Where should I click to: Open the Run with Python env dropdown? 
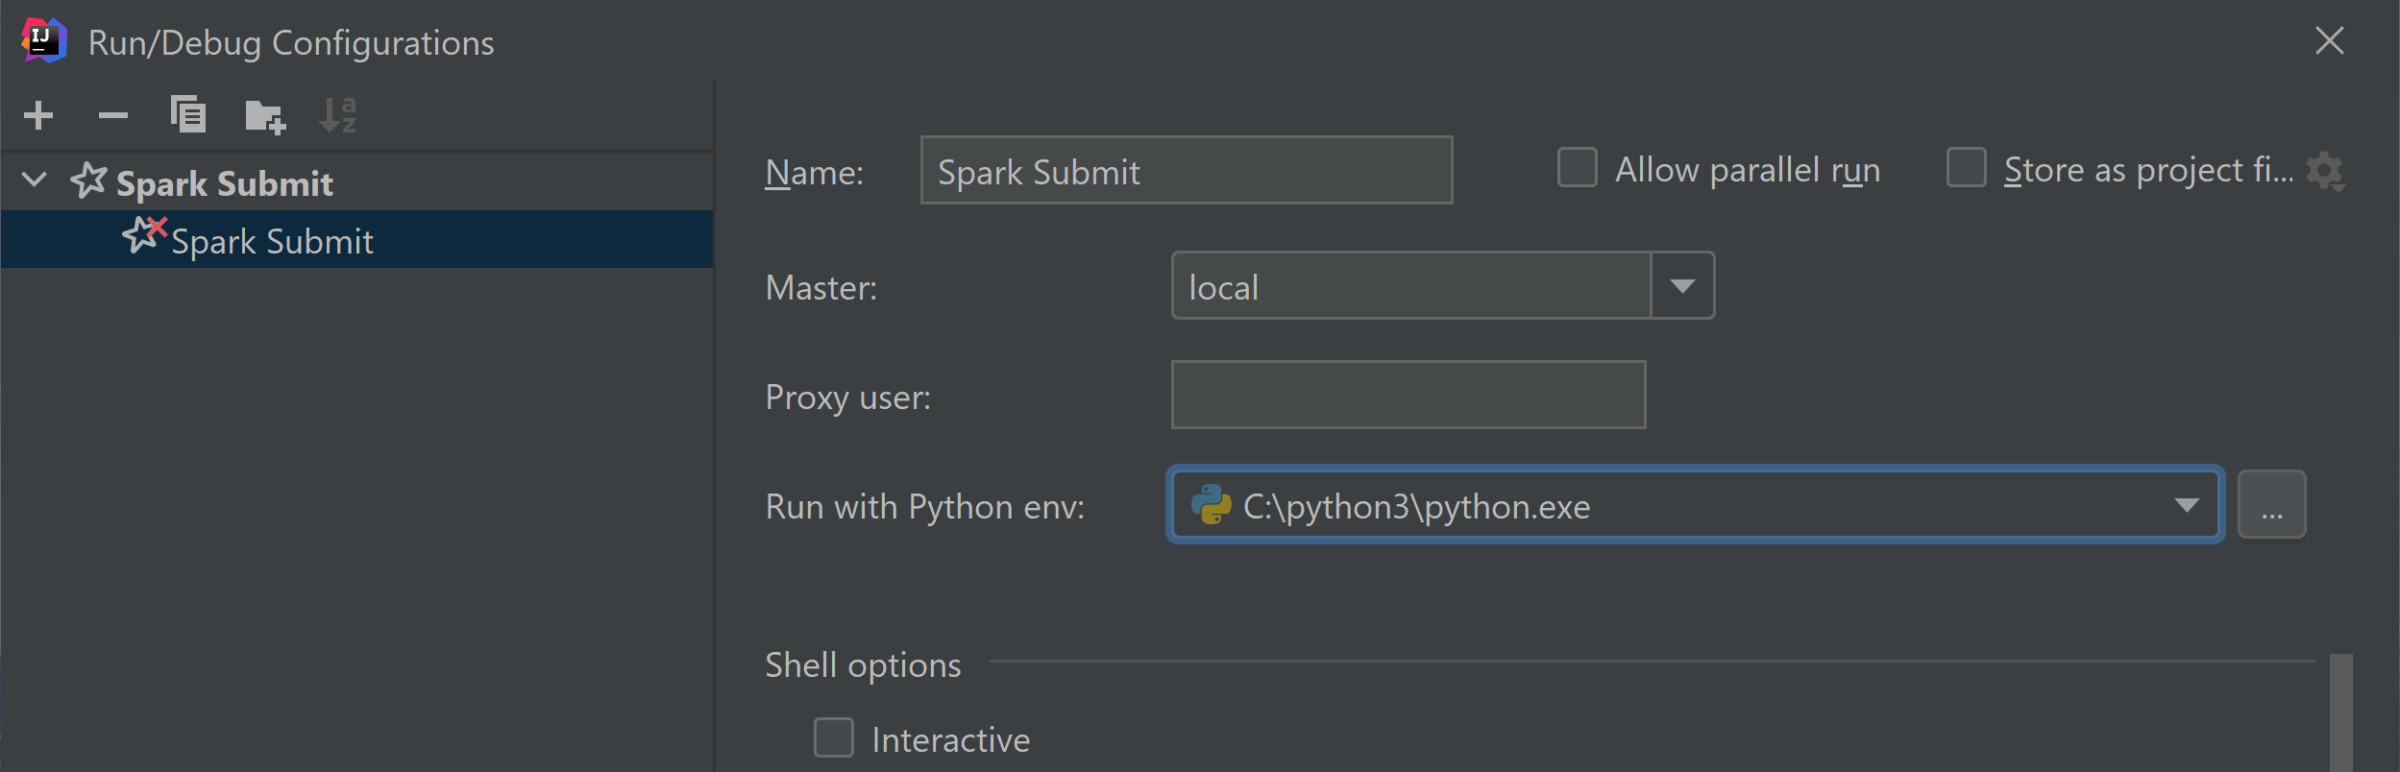point(2187,505)
